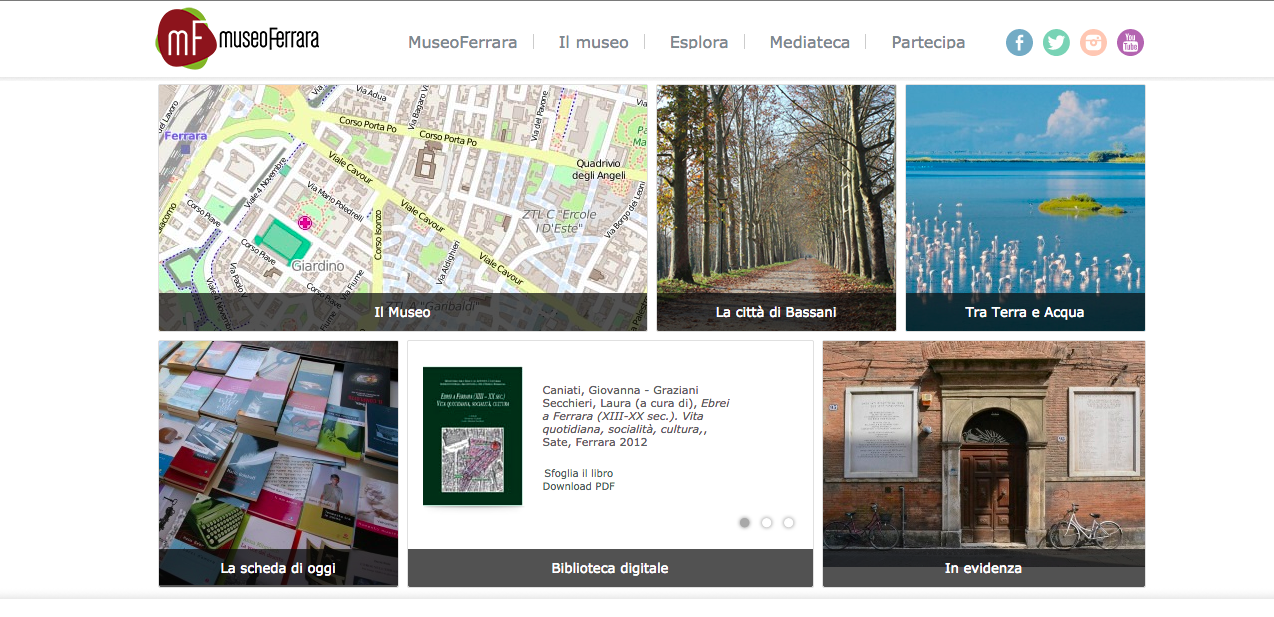The height and width of the screenshot is (617, 1274).
Task: Click the green book cover thumbnail
Action: (472, 435)
